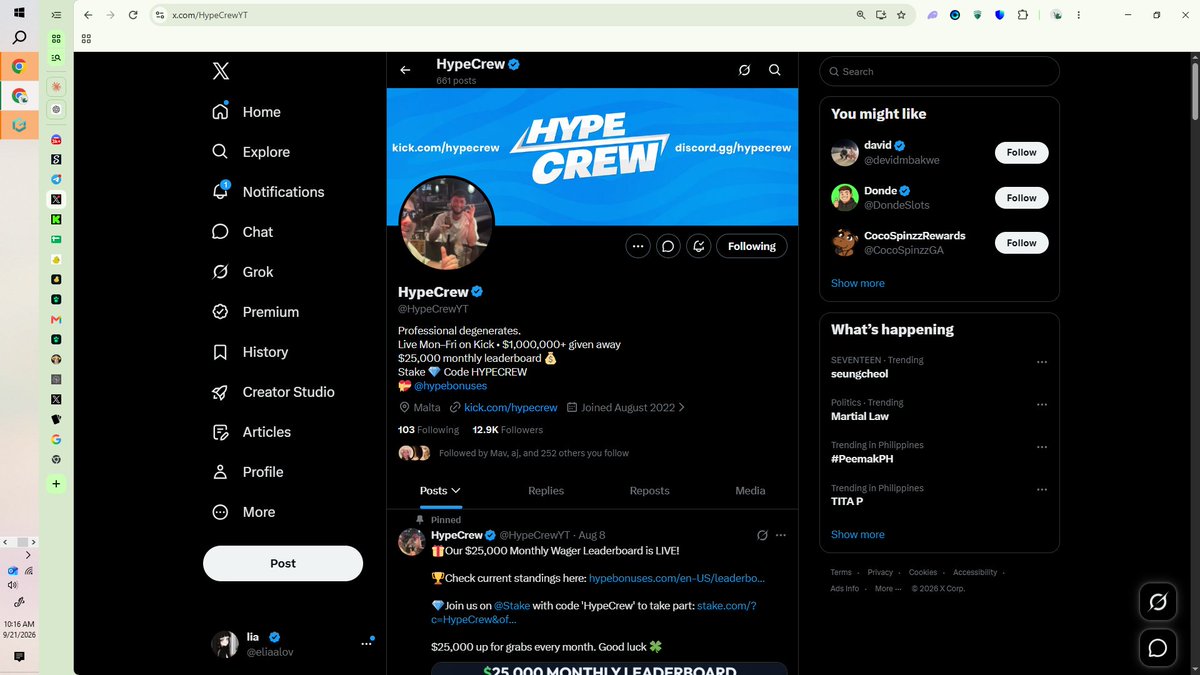Click zoom magnifier icon in address bar
The width and height of the screenshot is (1200, 675).
coord(861,15)
